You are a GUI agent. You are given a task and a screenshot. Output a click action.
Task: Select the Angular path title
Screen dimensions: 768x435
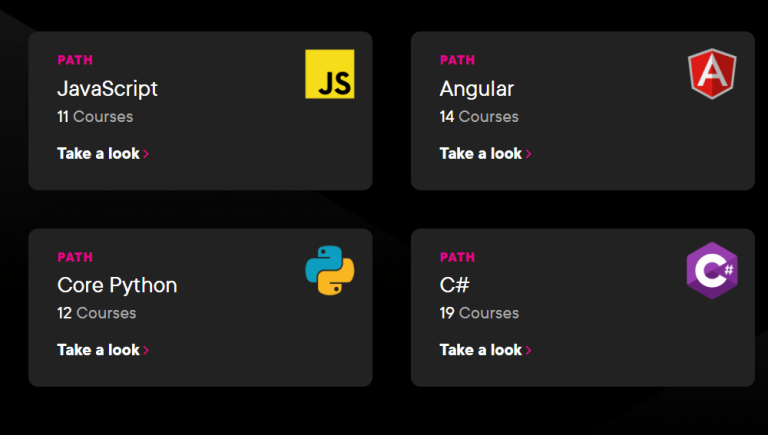click(x=476, y=88)
